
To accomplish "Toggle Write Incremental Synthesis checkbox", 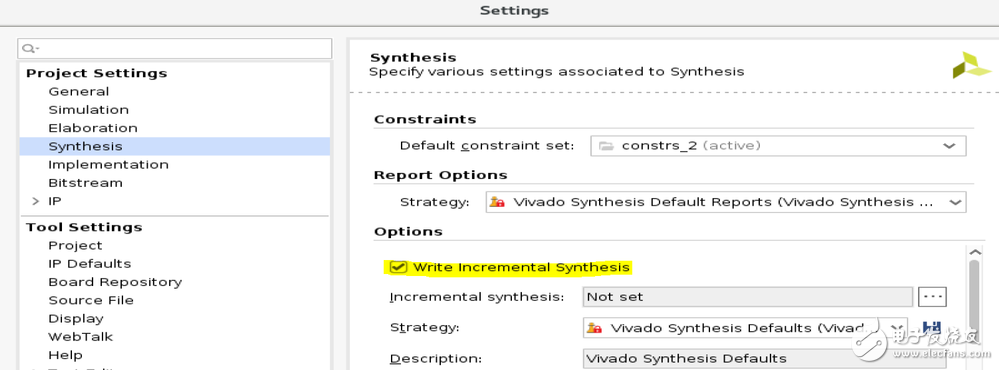I will tap(399, 267).
